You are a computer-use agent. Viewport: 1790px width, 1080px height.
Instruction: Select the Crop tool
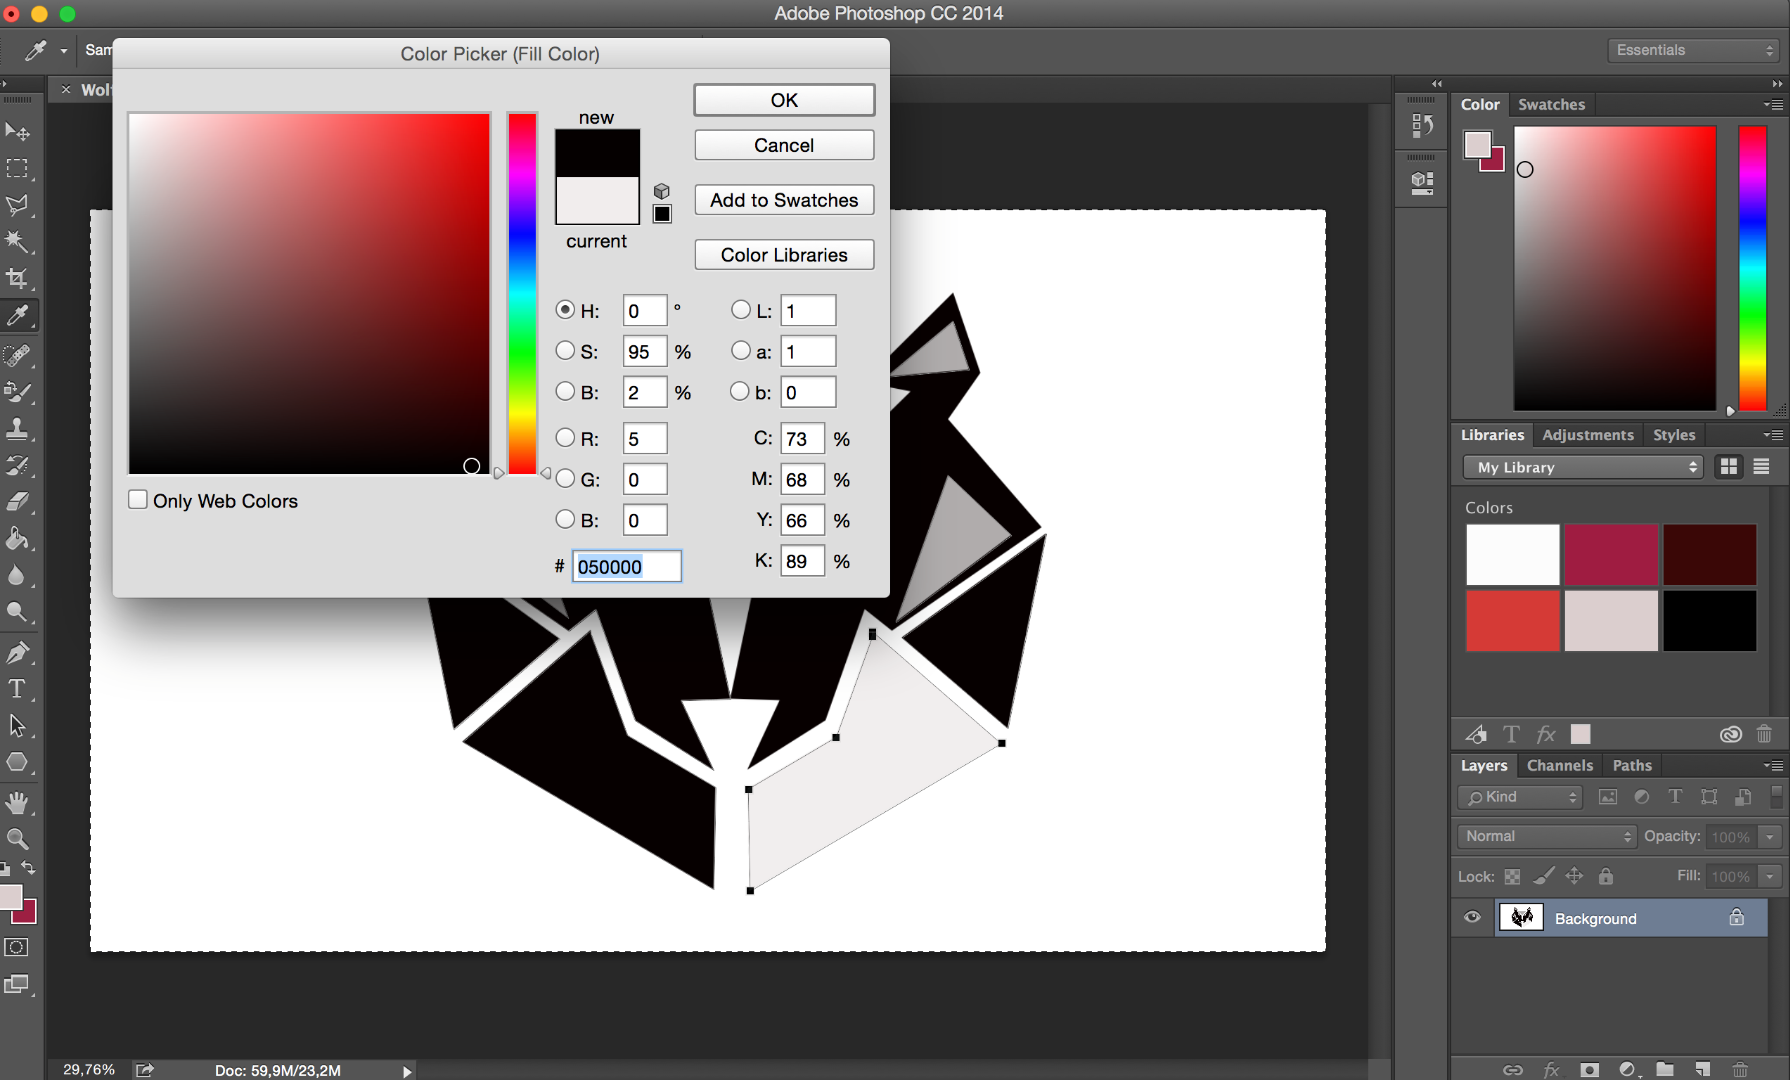(x=17, y=279)
